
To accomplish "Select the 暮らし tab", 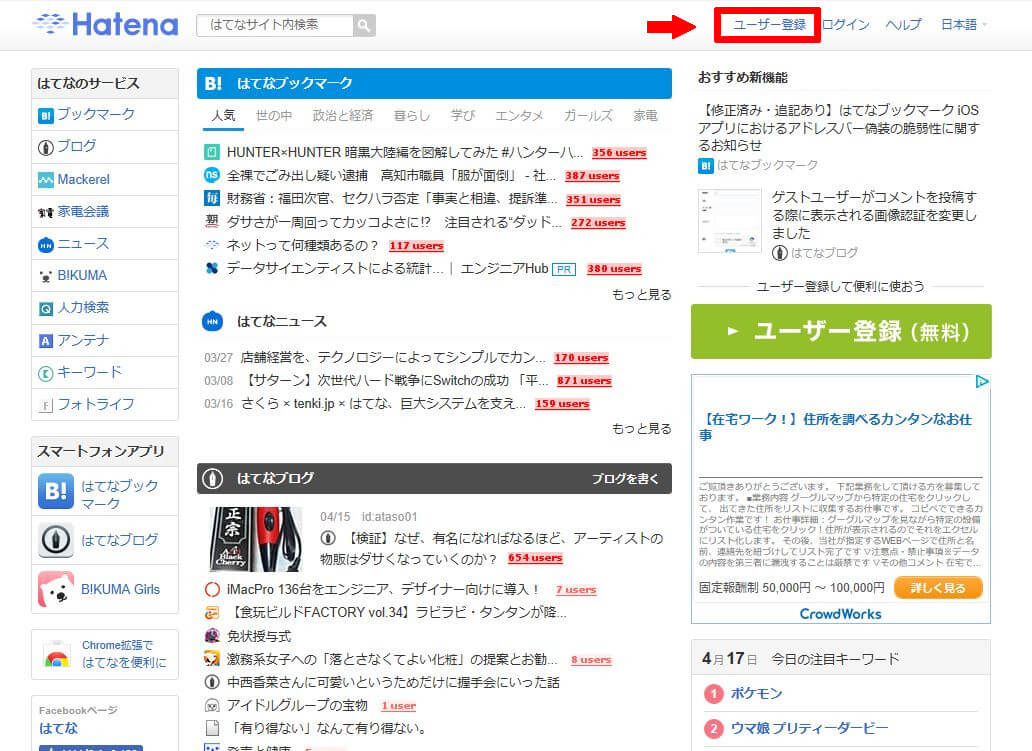I will click(412, 116).
